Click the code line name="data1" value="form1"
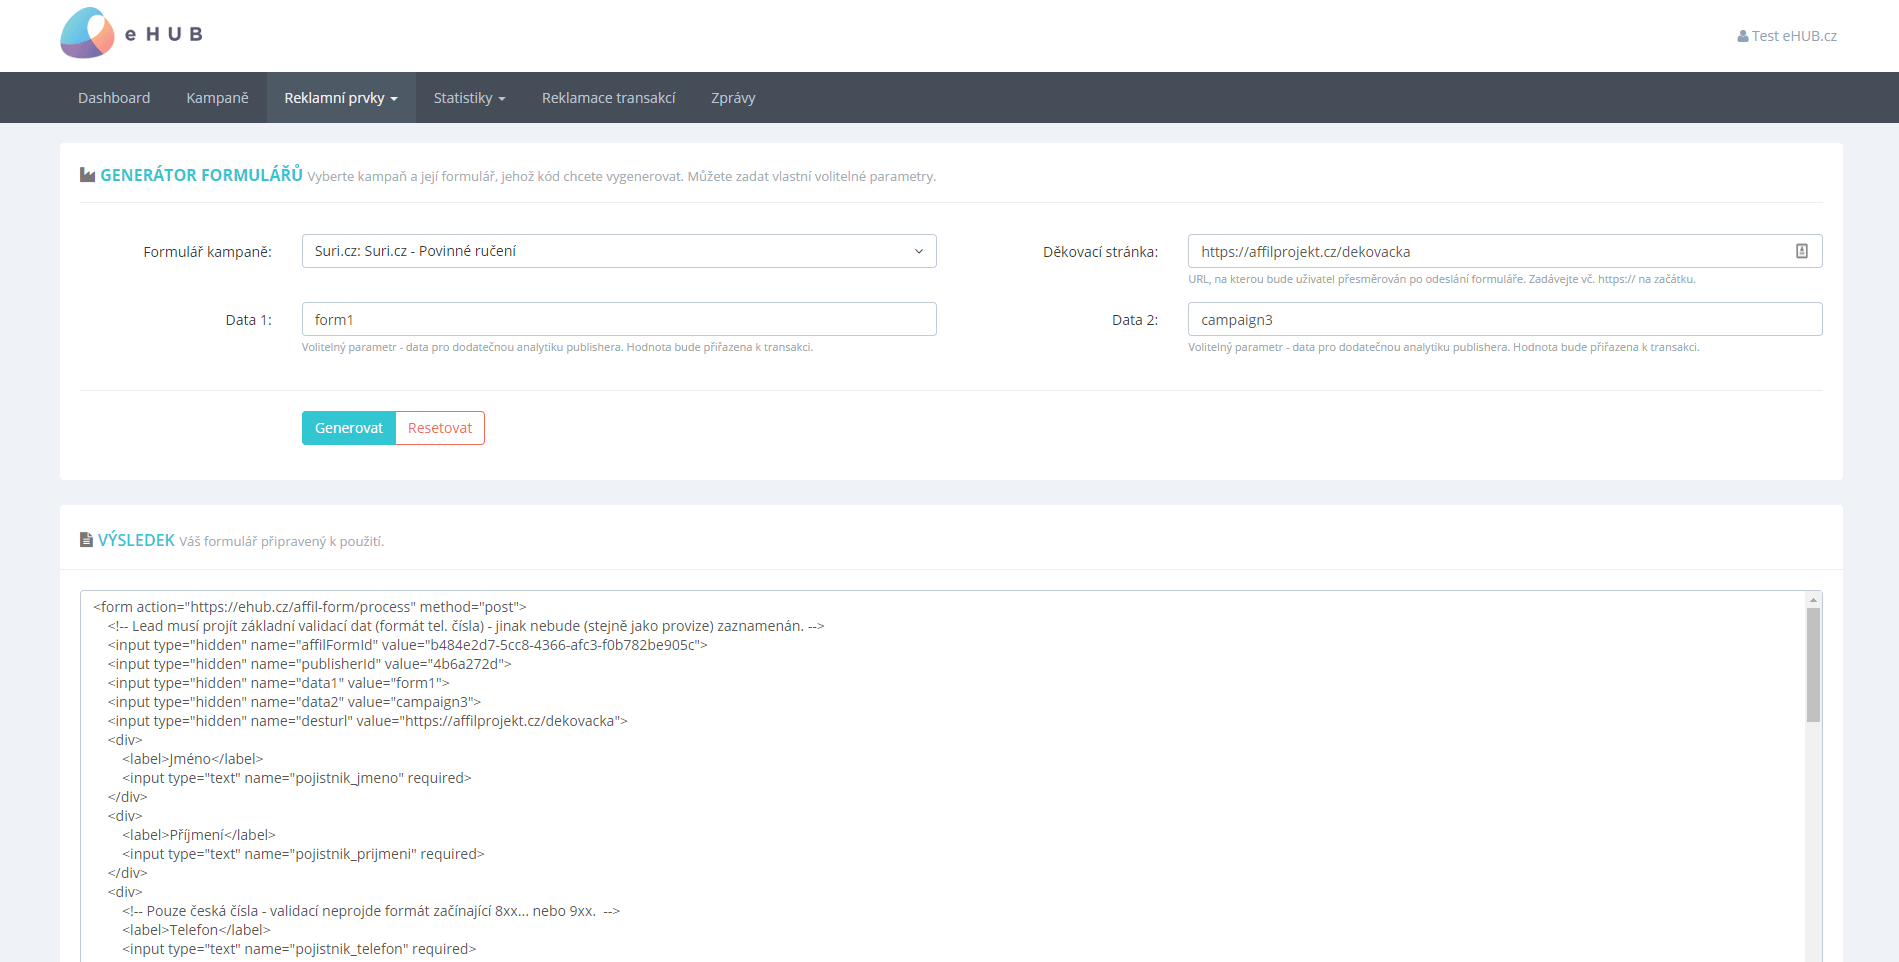Image resolution: width=1899 pixels, height=962 pixels. (x=279, y=683)
